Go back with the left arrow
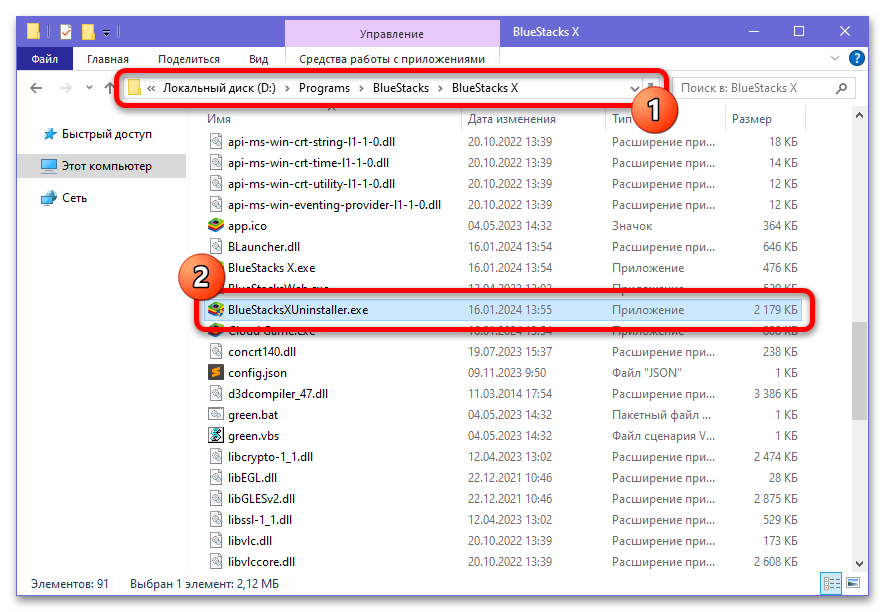 [x=36, y=88]
